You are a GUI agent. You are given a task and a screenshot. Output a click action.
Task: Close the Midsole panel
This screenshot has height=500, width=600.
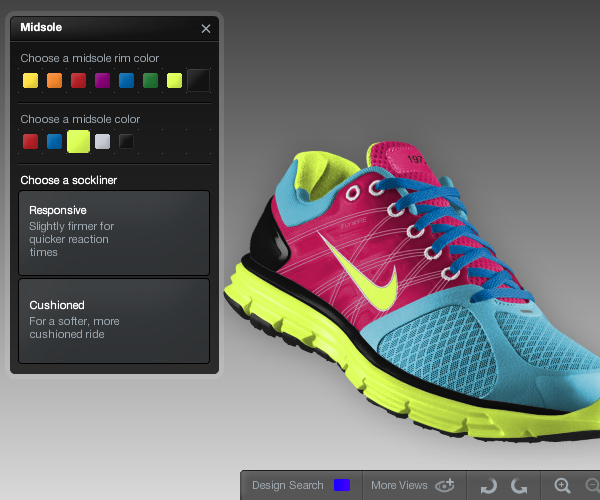click(206, 29)
